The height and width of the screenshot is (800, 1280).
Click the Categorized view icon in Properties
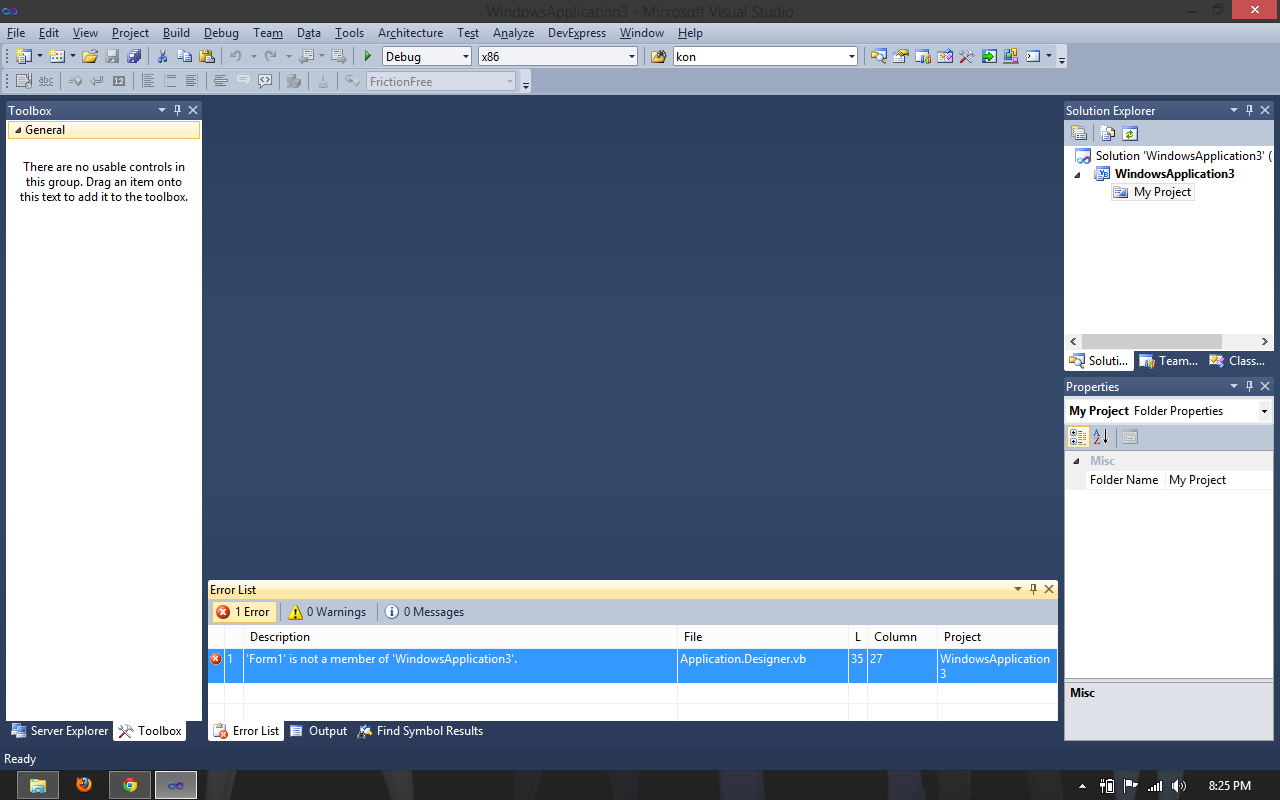point(1078,437)
